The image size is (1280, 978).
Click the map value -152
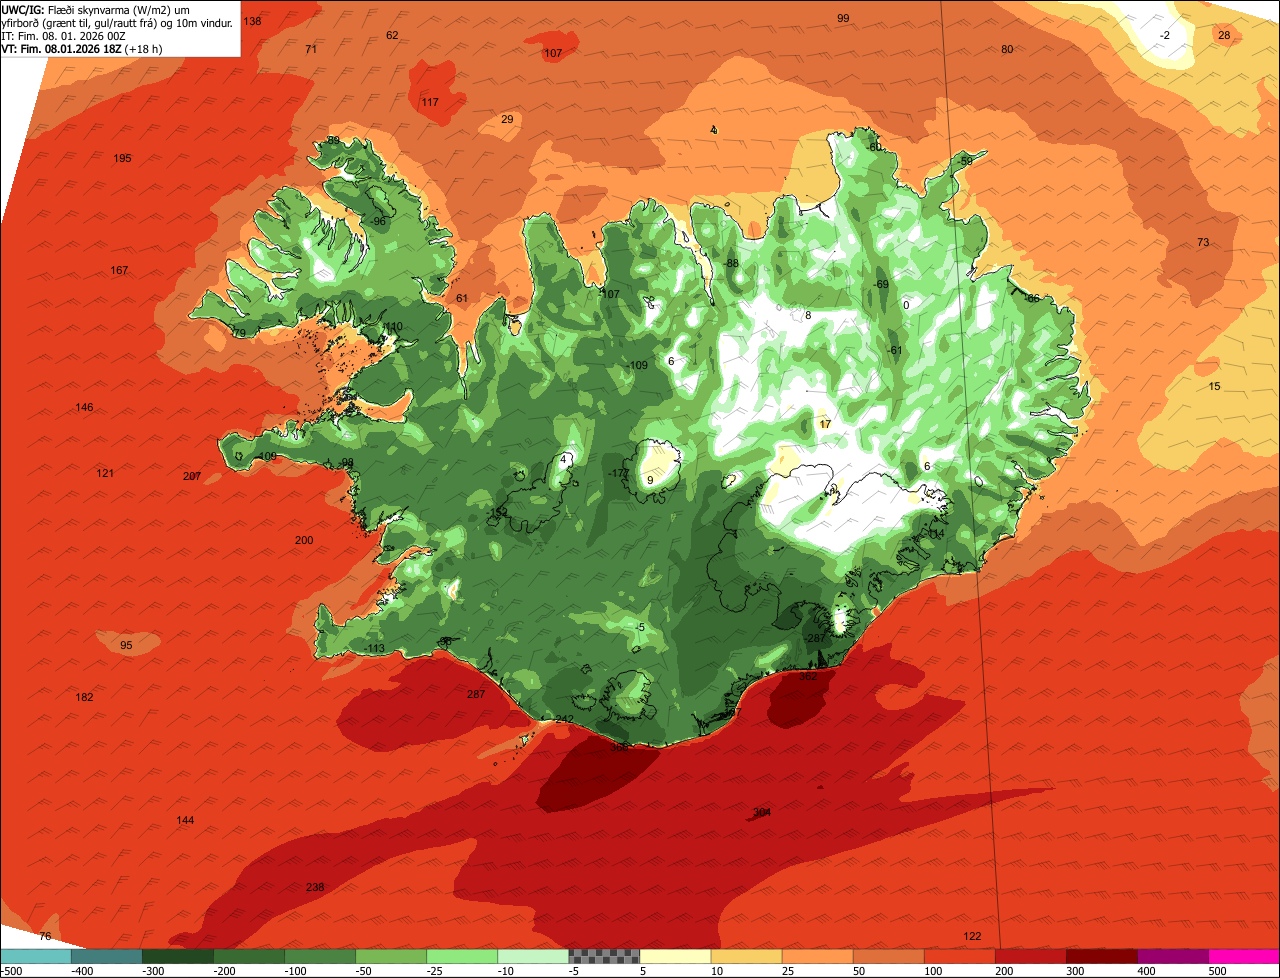point(497,511)
